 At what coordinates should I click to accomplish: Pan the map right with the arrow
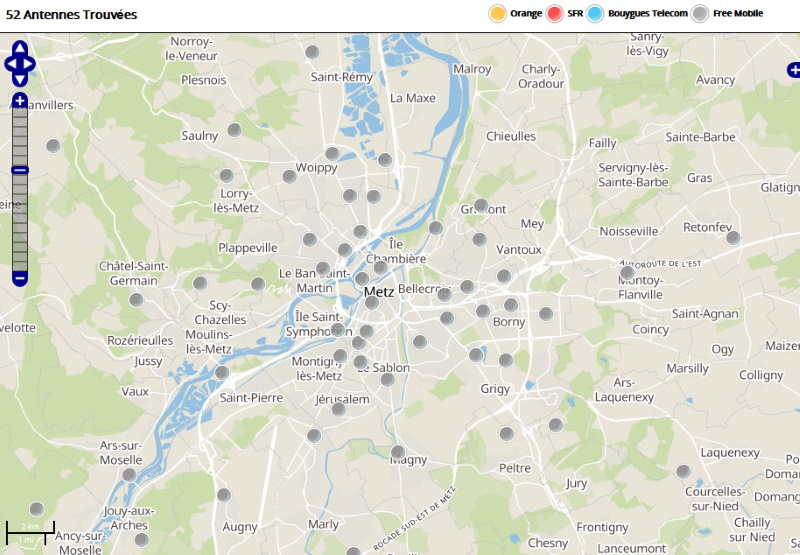tap(31, 64)
